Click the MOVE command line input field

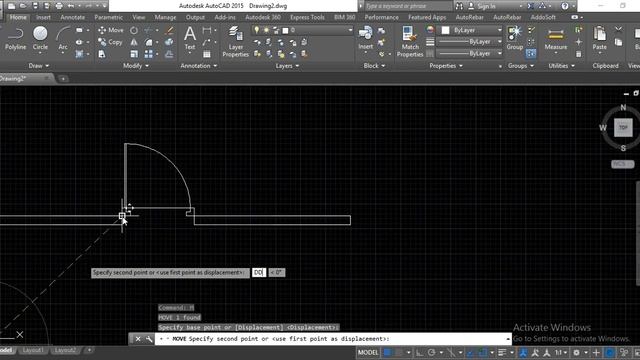click(x=332, y=339)
